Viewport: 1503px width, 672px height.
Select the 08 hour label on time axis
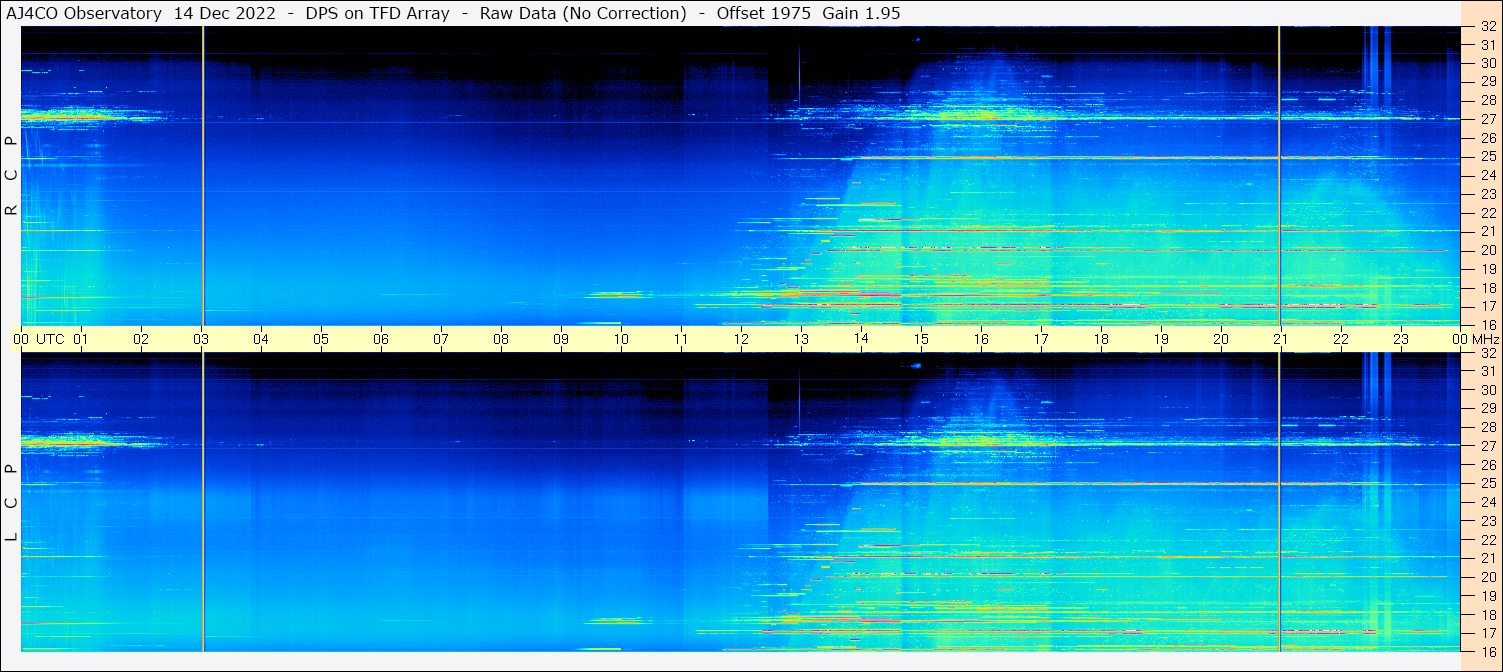(501, 339)
